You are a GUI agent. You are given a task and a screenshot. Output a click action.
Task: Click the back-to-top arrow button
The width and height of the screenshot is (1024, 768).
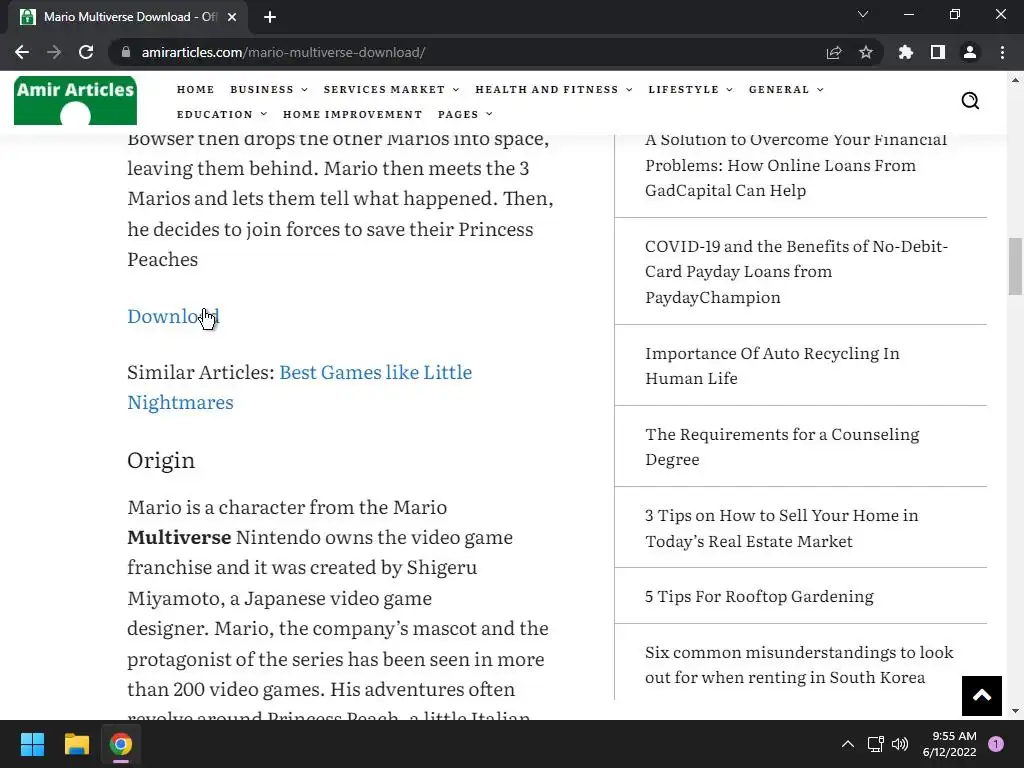point(982,696)
